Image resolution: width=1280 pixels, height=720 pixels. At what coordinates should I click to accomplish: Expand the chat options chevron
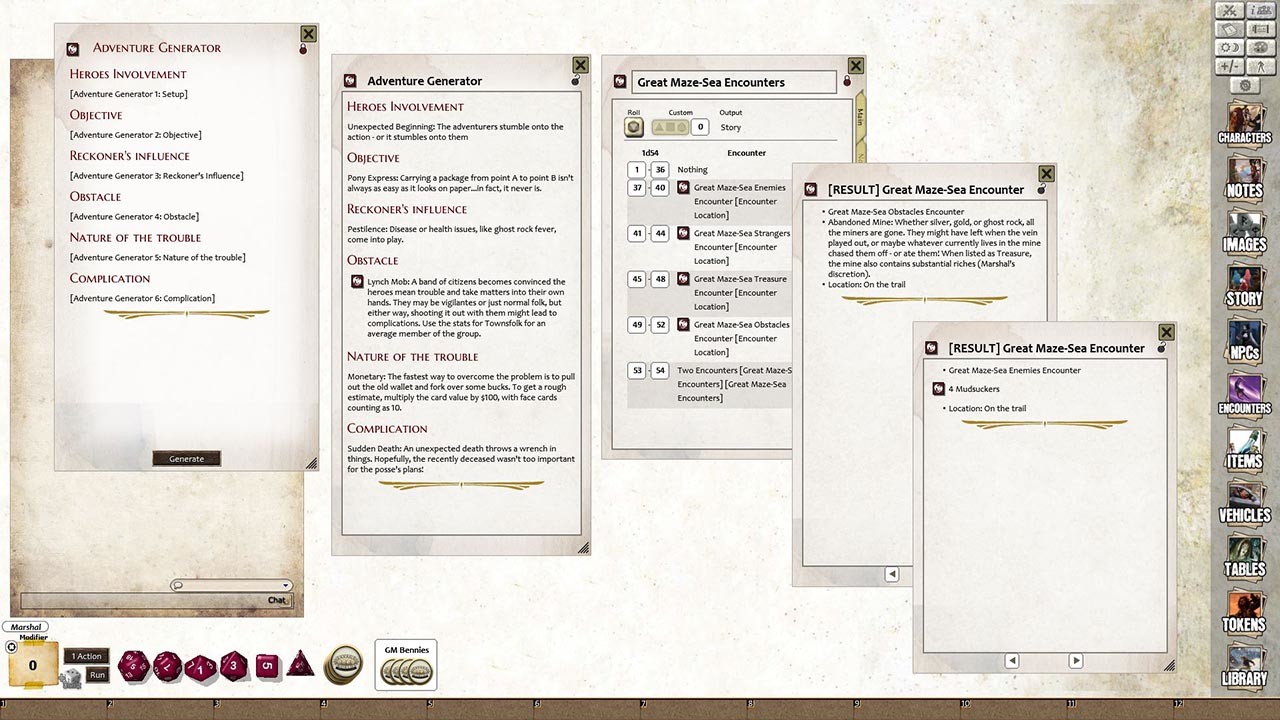[x=287, y=584]
